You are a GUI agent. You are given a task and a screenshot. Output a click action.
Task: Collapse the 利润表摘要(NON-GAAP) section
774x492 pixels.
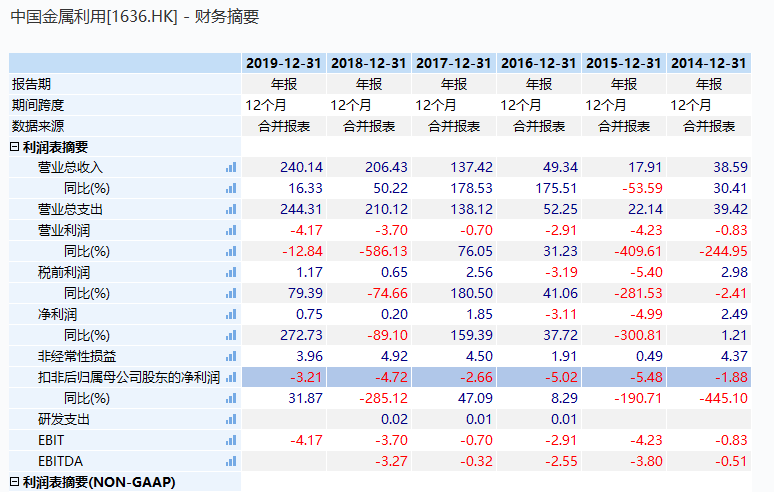14,482
